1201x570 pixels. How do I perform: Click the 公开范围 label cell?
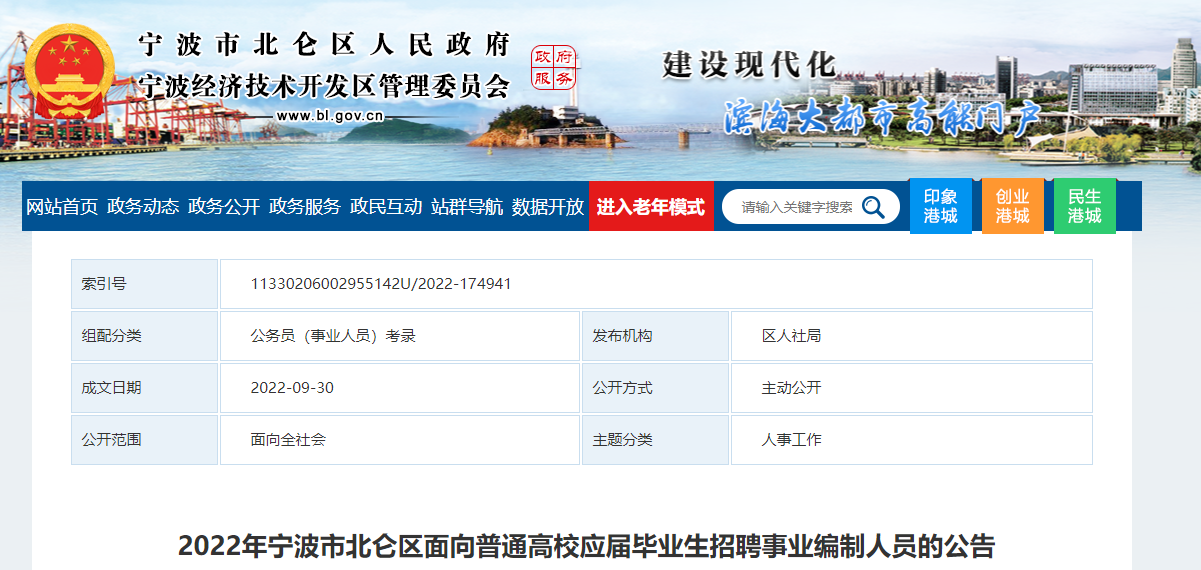click(x=145, y=440)
